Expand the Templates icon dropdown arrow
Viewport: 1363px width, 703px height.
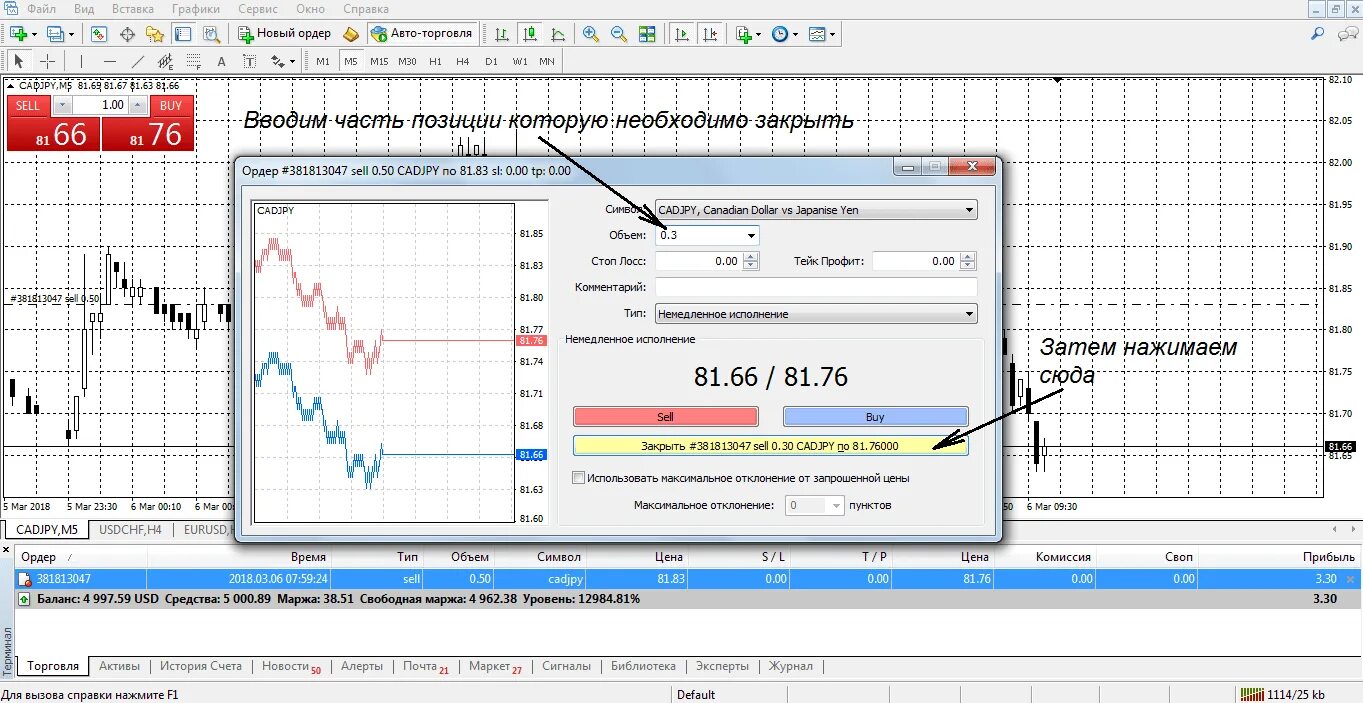(x=832, y=34)
